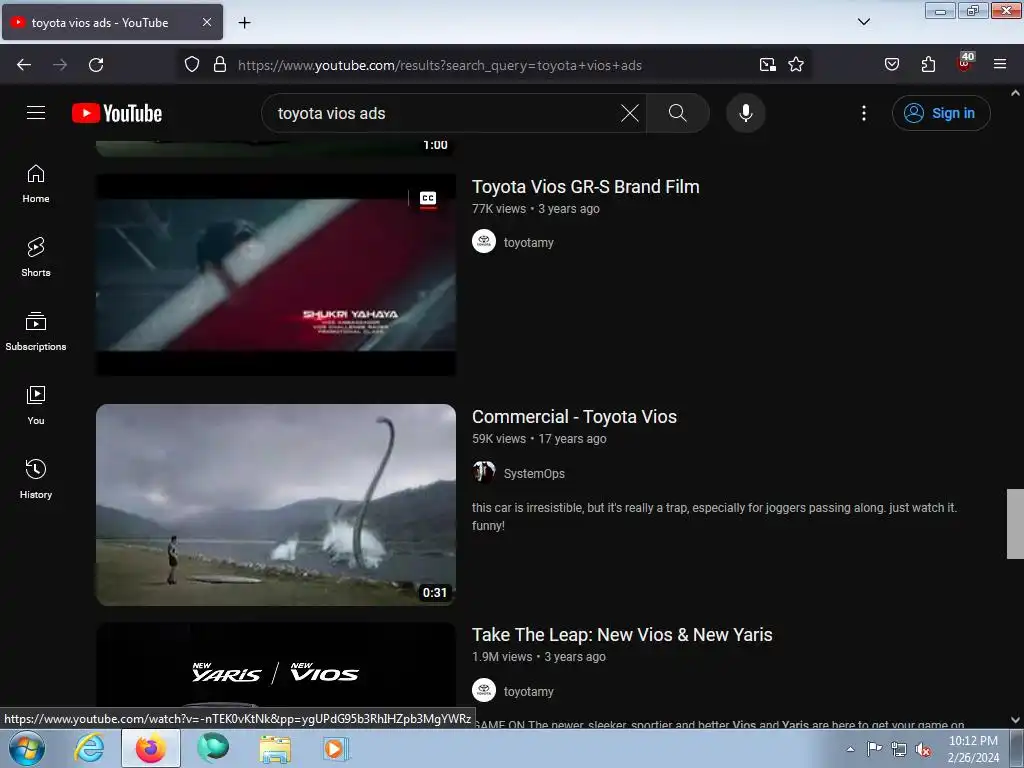Open Toyota Vios GR-S Brand Film title

[x=586, y=187]
